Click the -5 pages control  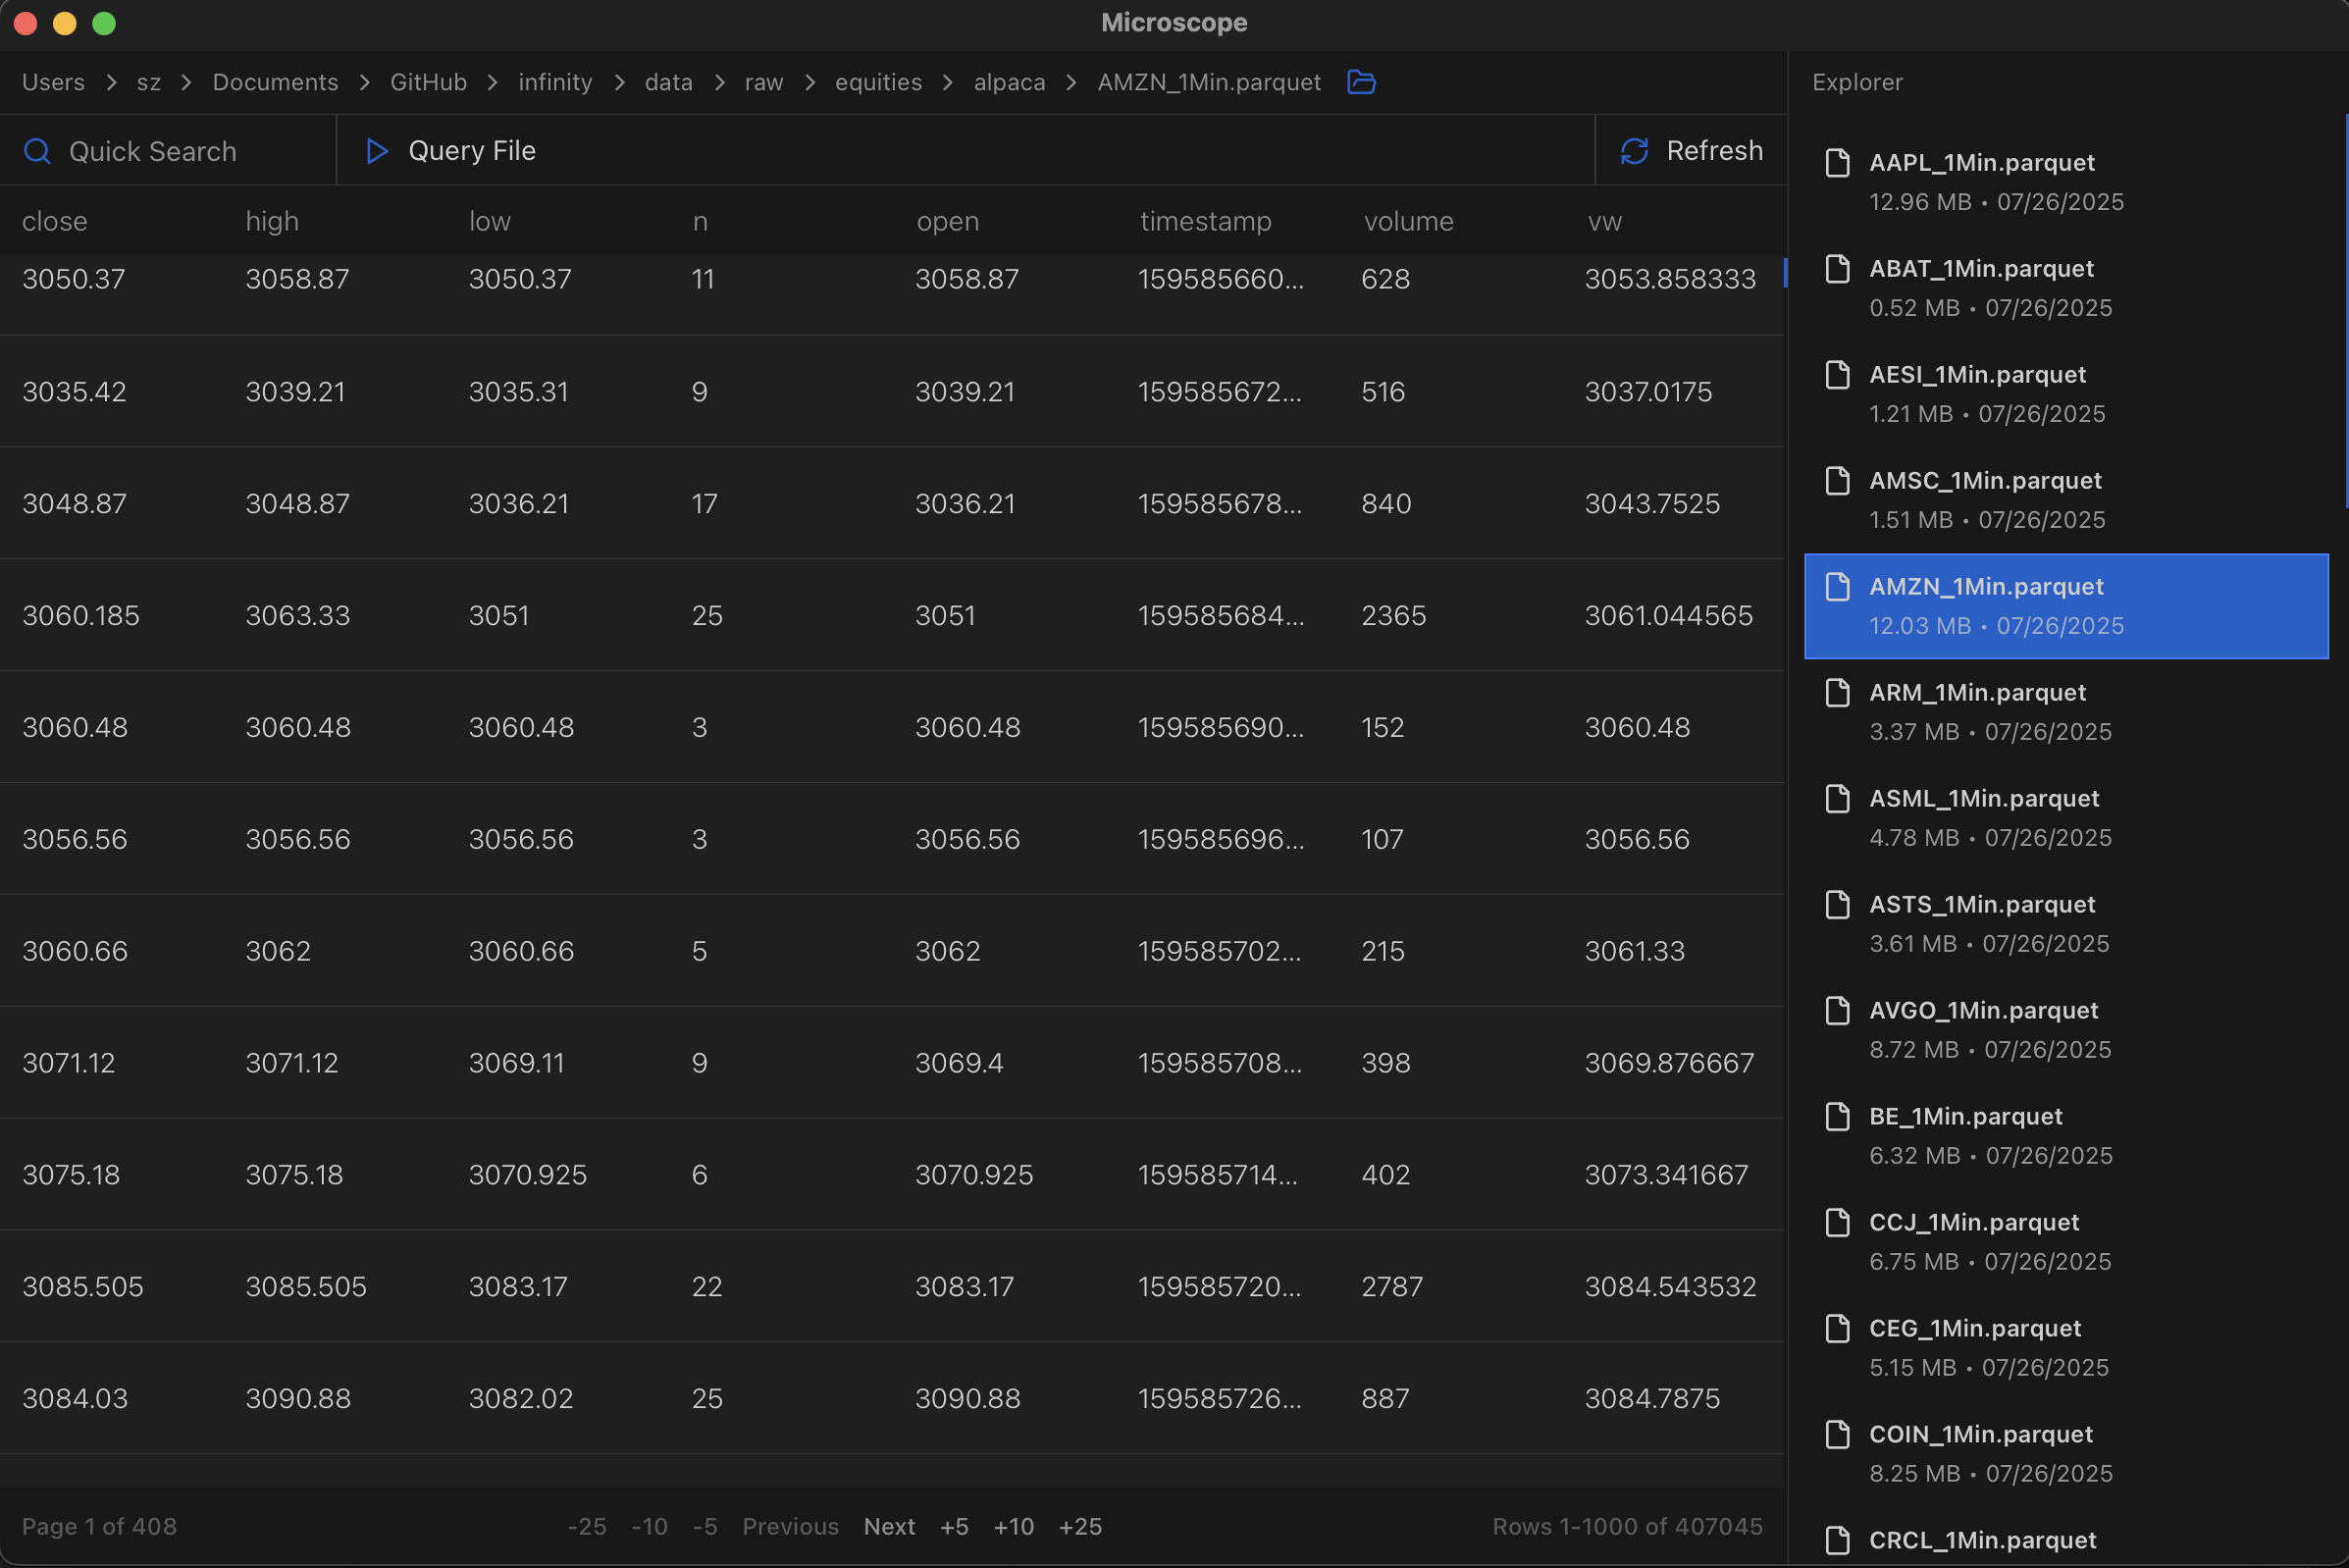[705, 1526]
